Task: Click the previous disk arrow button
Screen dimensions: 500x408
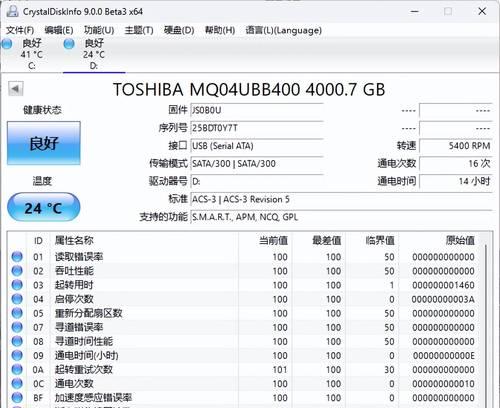Action: pyautogui.click(x=15, y=89)
